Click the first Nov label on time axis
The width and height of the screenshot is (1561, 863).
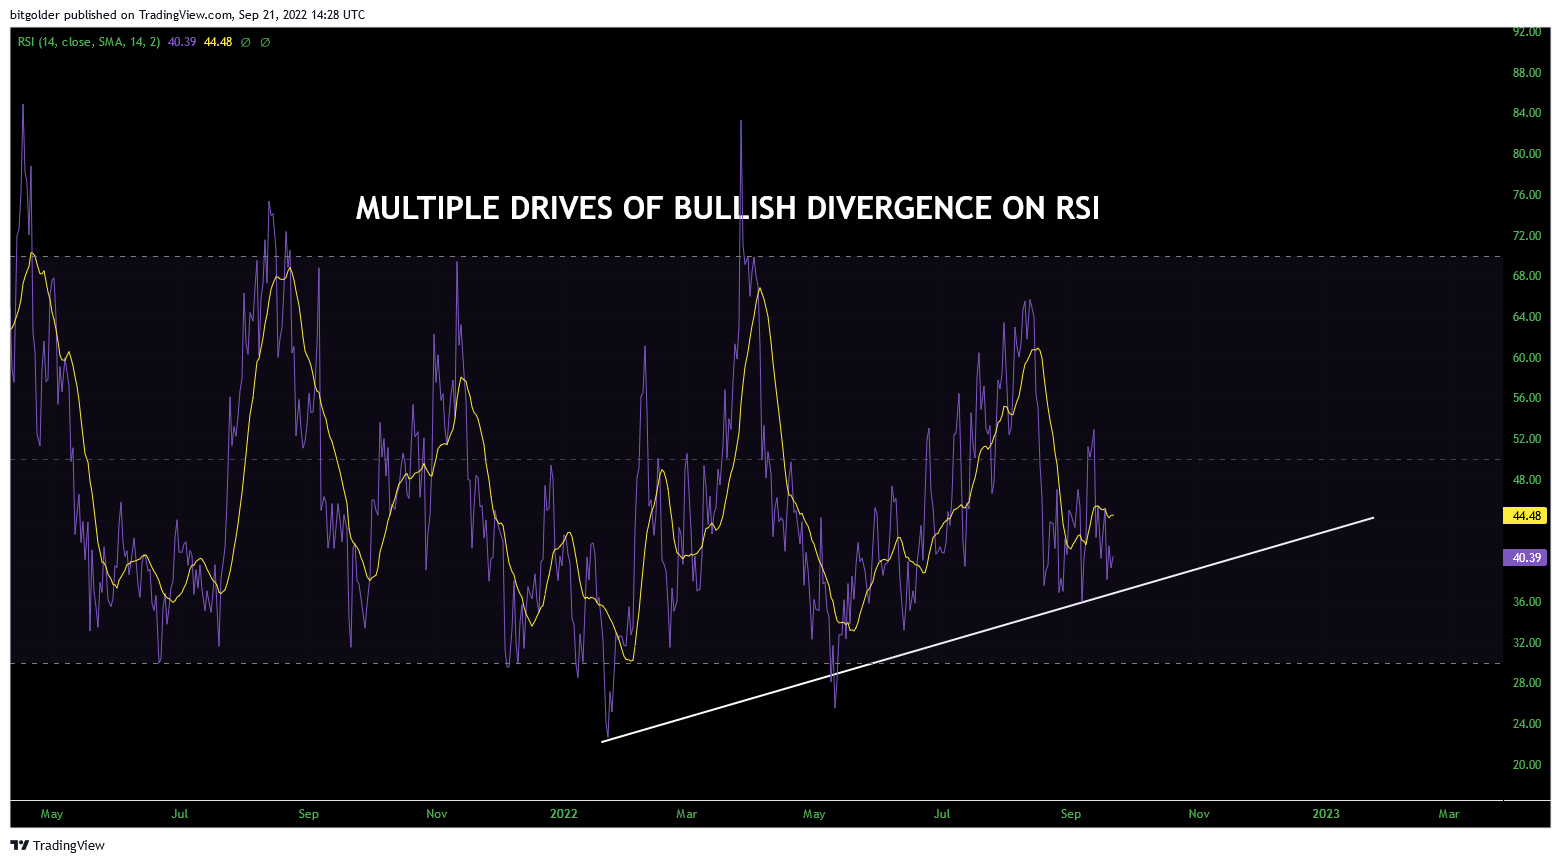point(437,814)
